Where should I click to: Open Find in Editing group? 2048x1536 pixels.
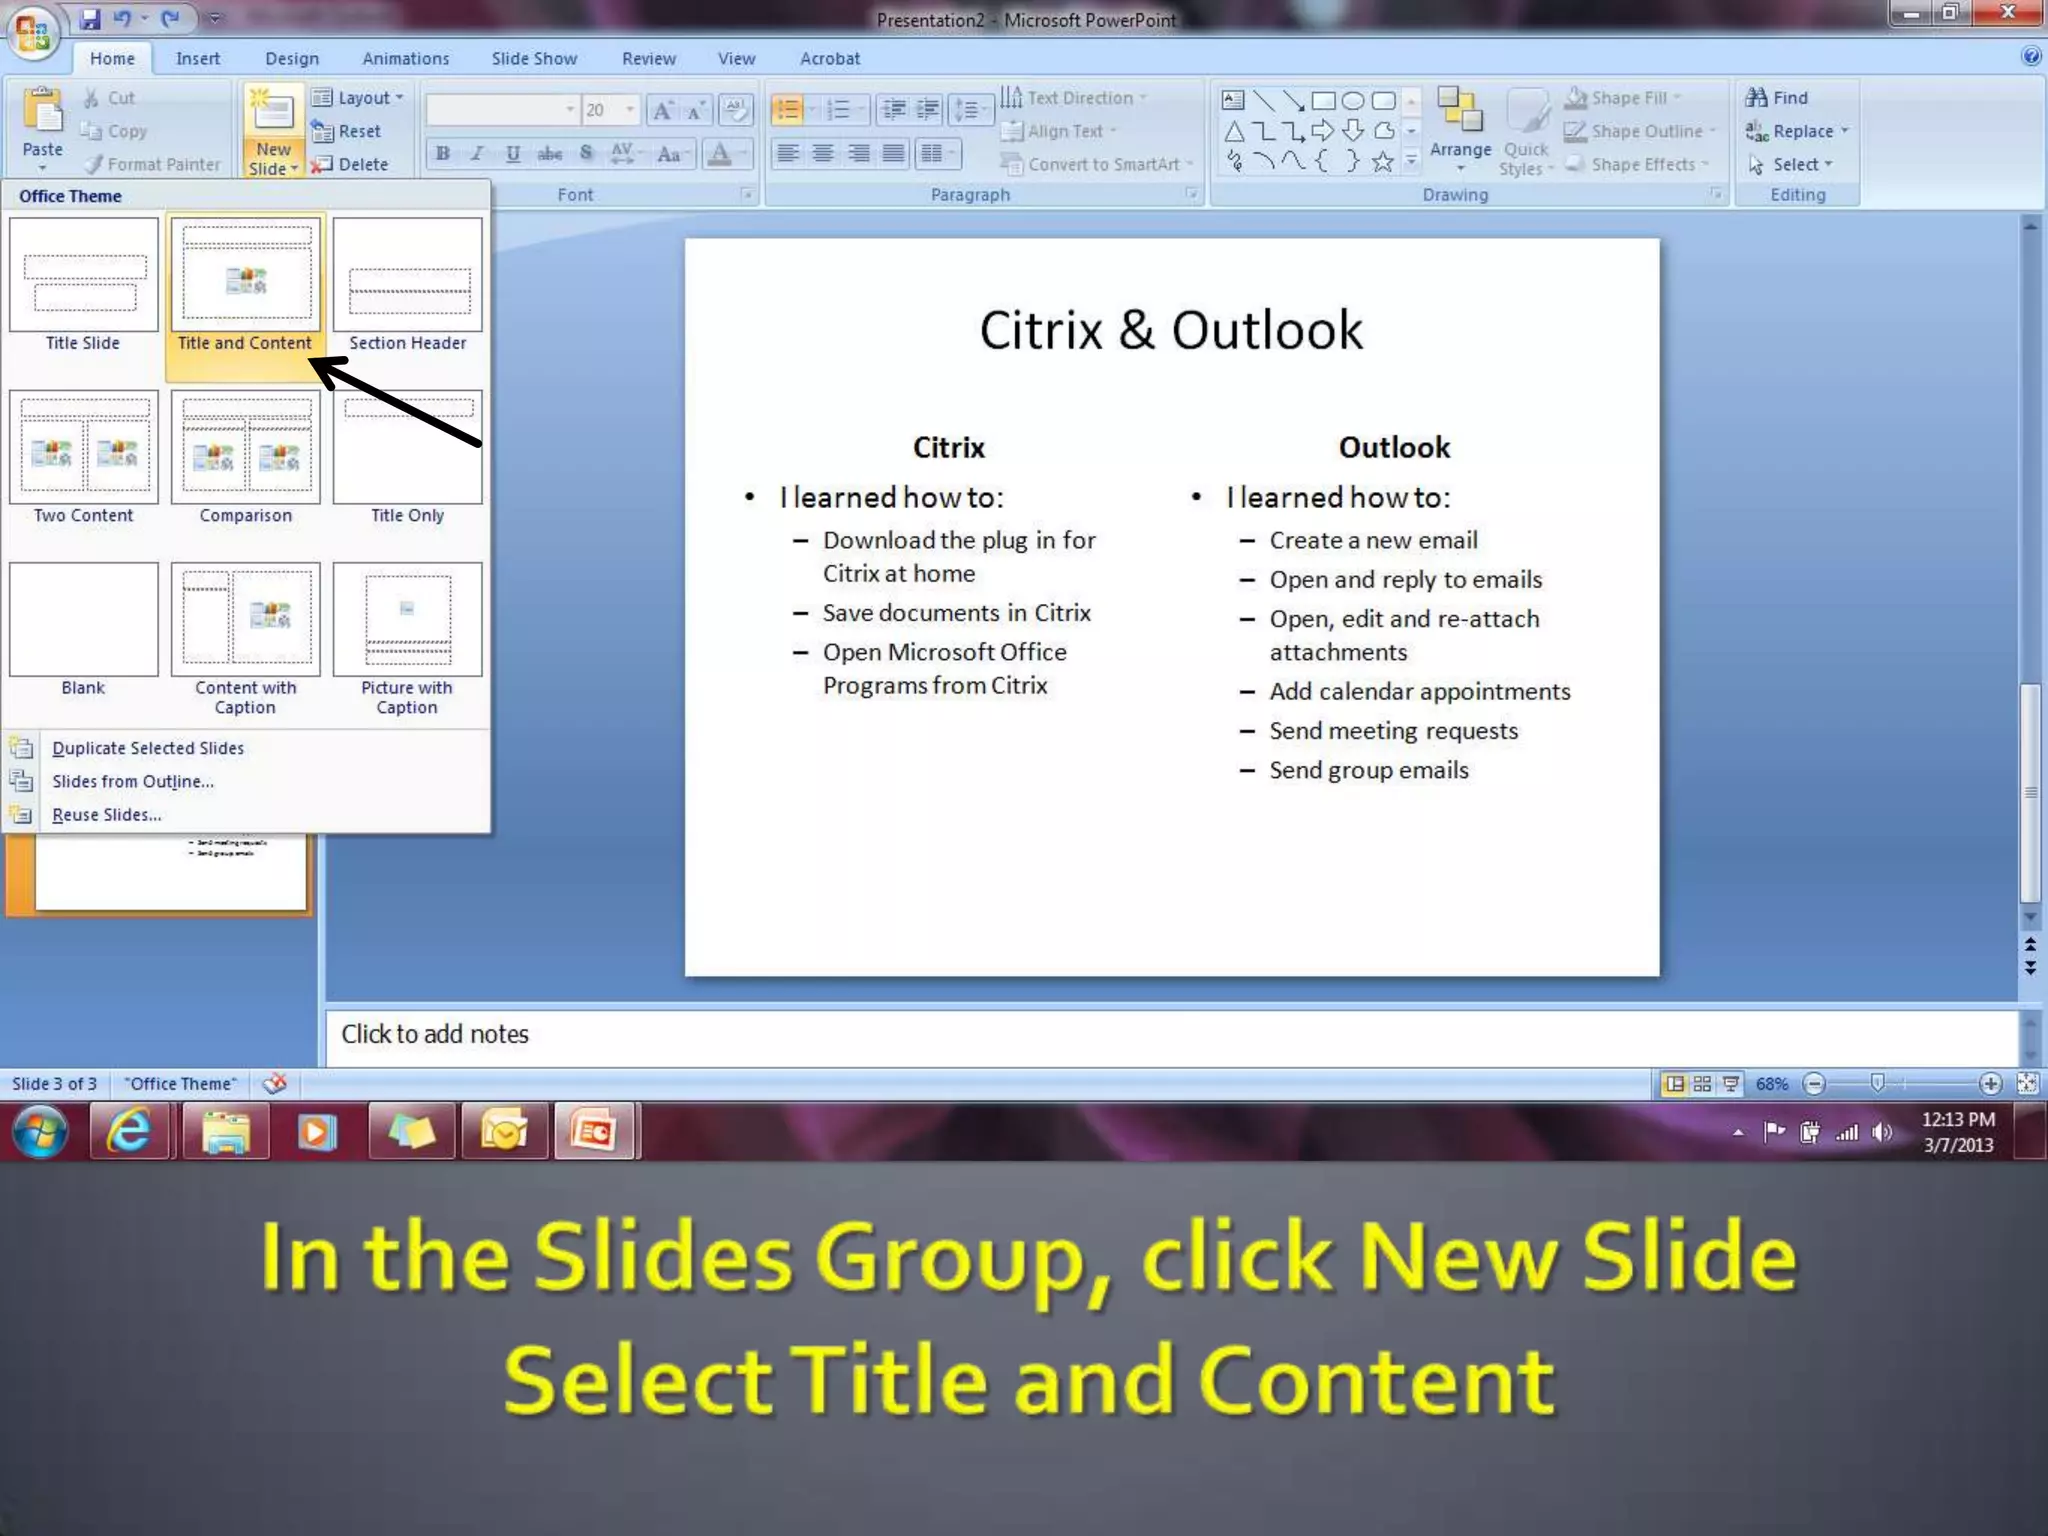1777,98
